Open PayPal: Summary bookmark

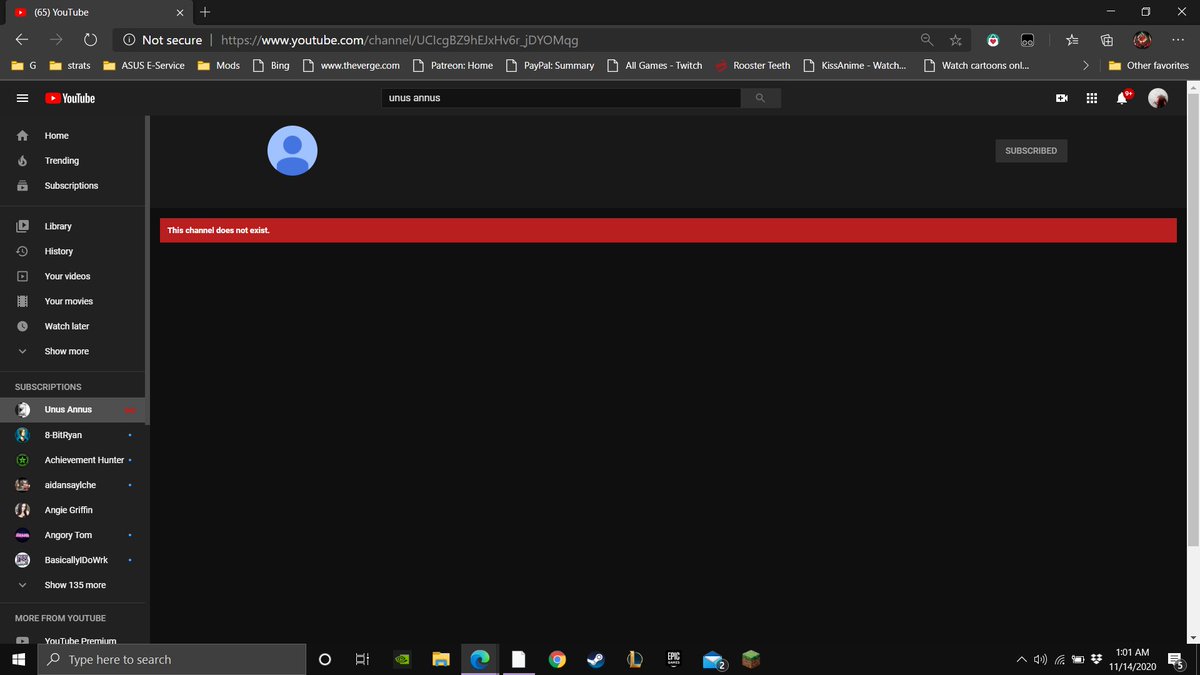549,65
